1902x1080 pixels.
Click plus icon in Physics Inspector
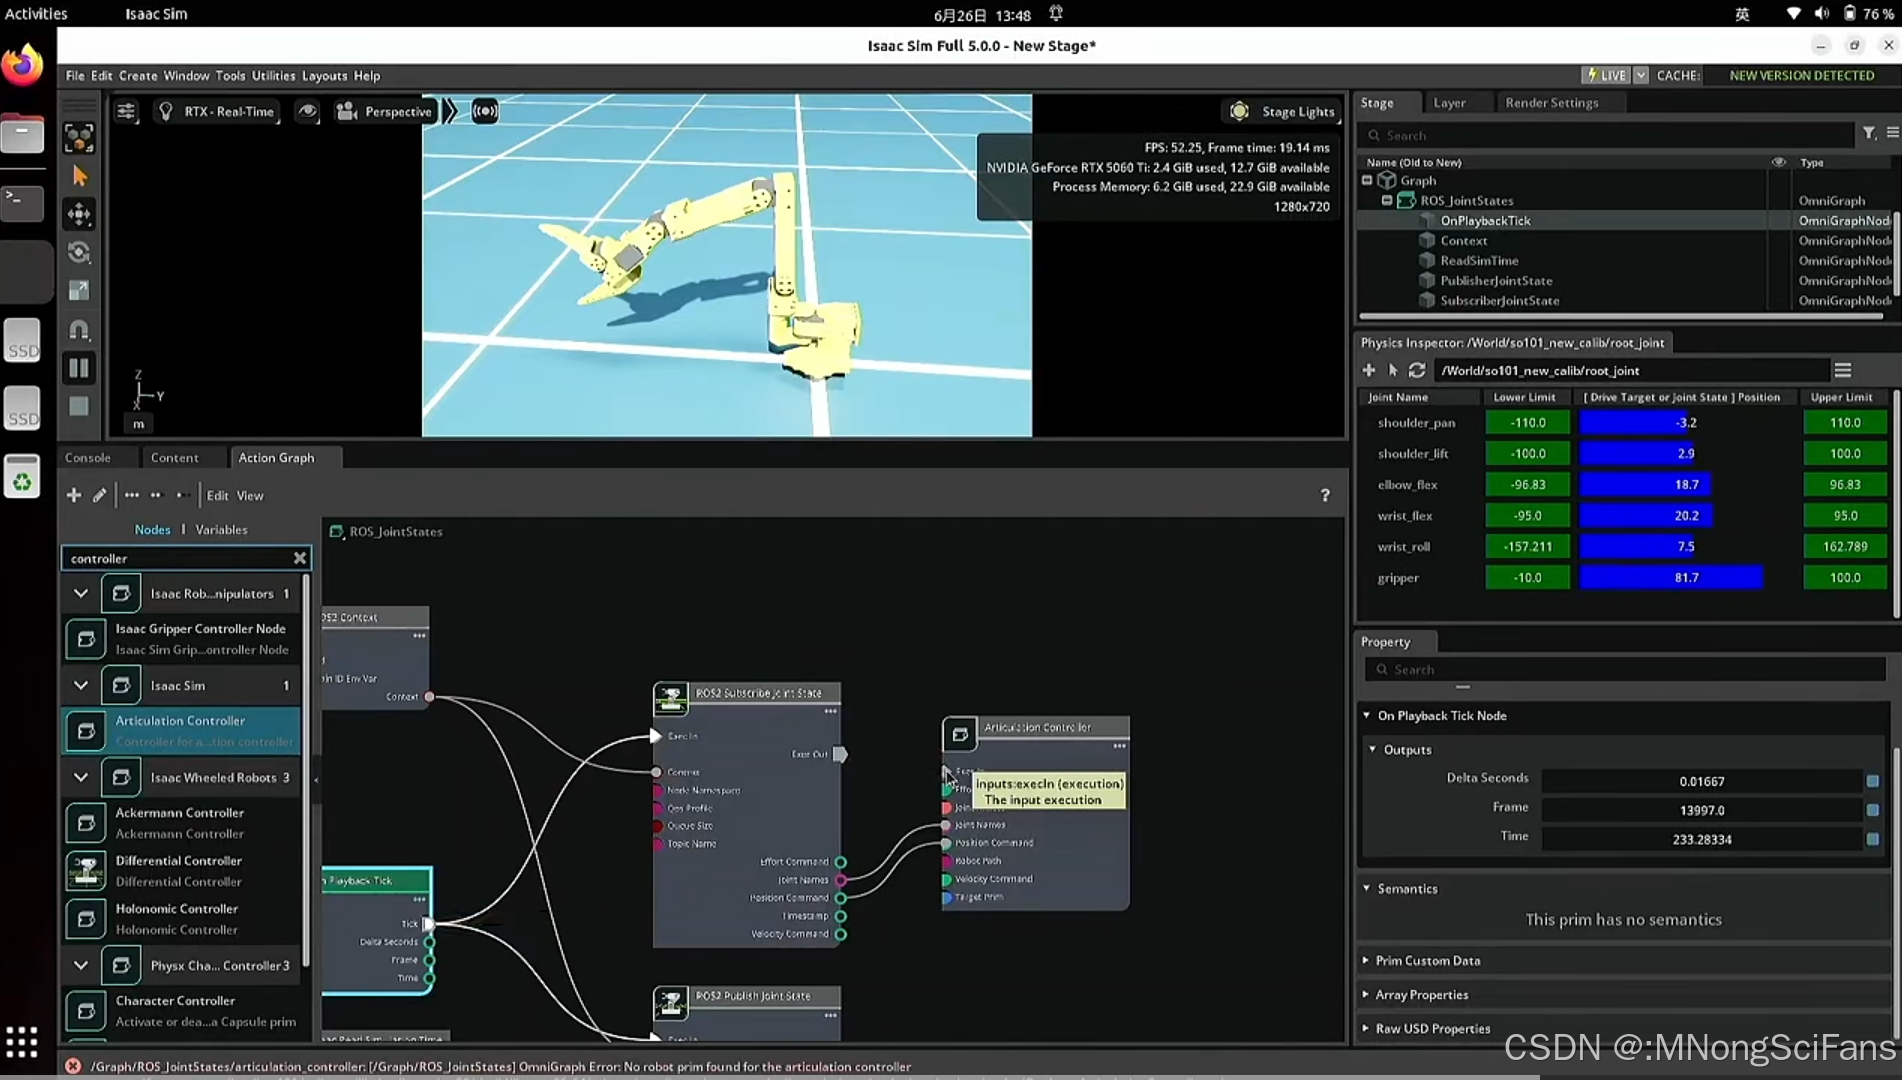1369,370
